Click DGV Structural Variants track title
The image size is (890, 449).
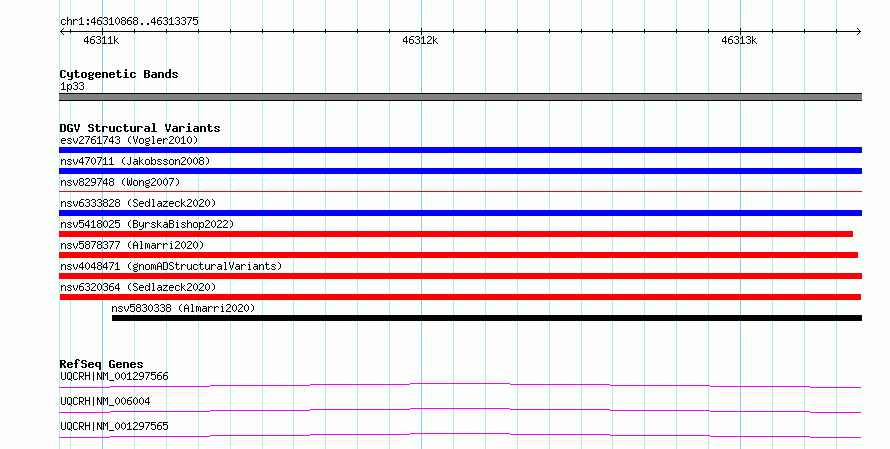[x=140, y=128]
